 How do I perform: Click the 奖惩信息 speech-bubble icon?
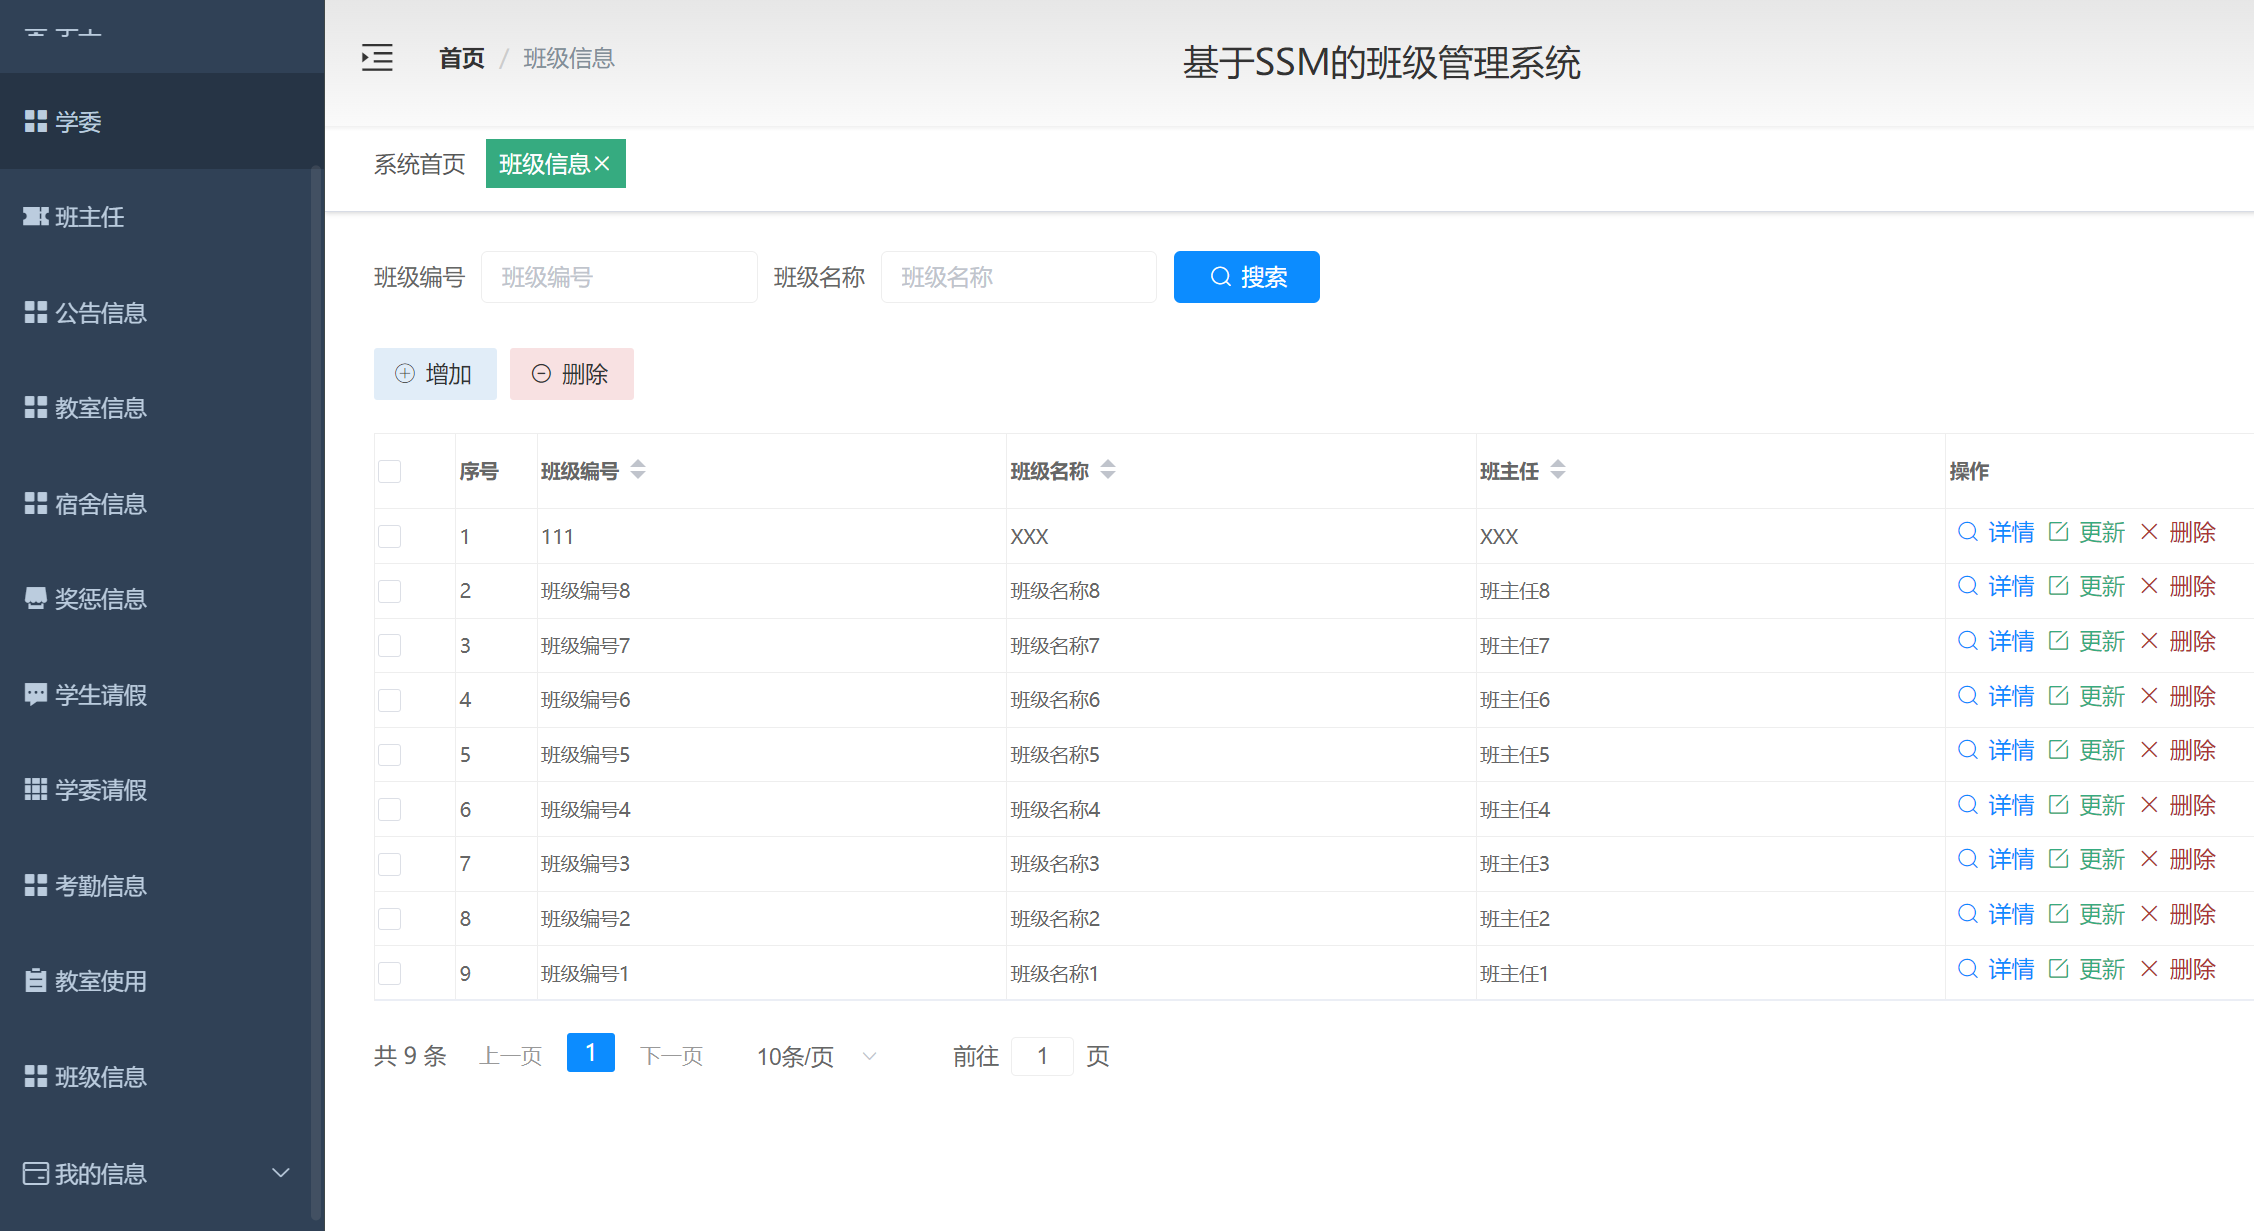pos(35,598)
